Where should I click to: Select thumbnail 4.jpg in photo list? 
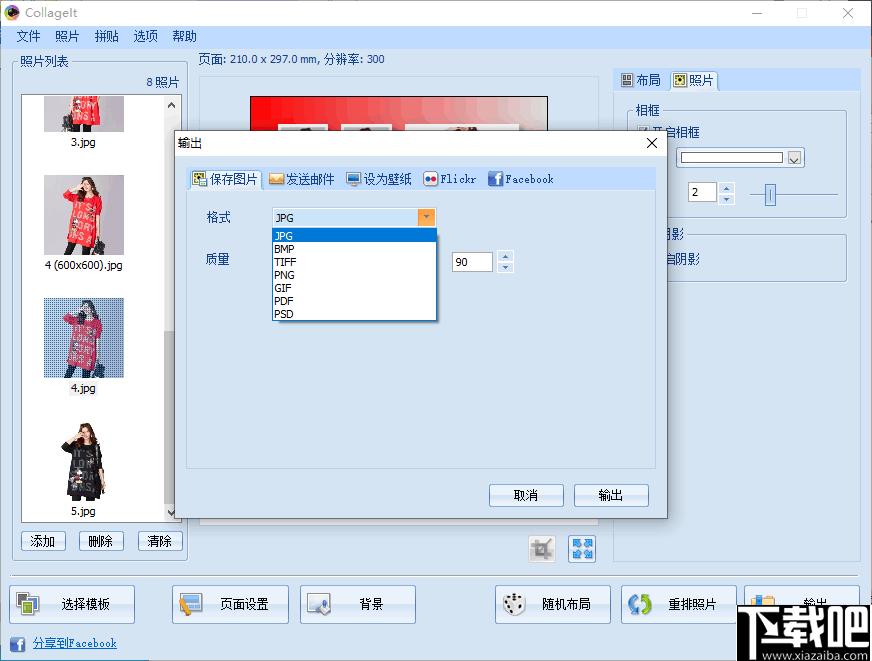[x=84, y=338]
